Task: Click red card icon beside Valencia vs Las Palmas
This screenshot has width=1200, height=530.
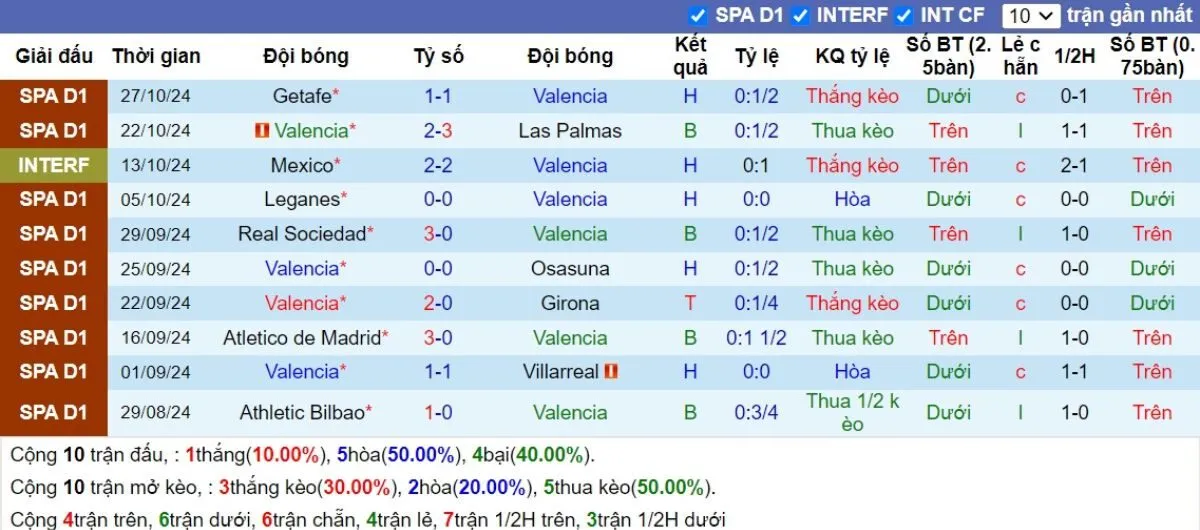Action: pyautogui.click(x=262, y=131)
